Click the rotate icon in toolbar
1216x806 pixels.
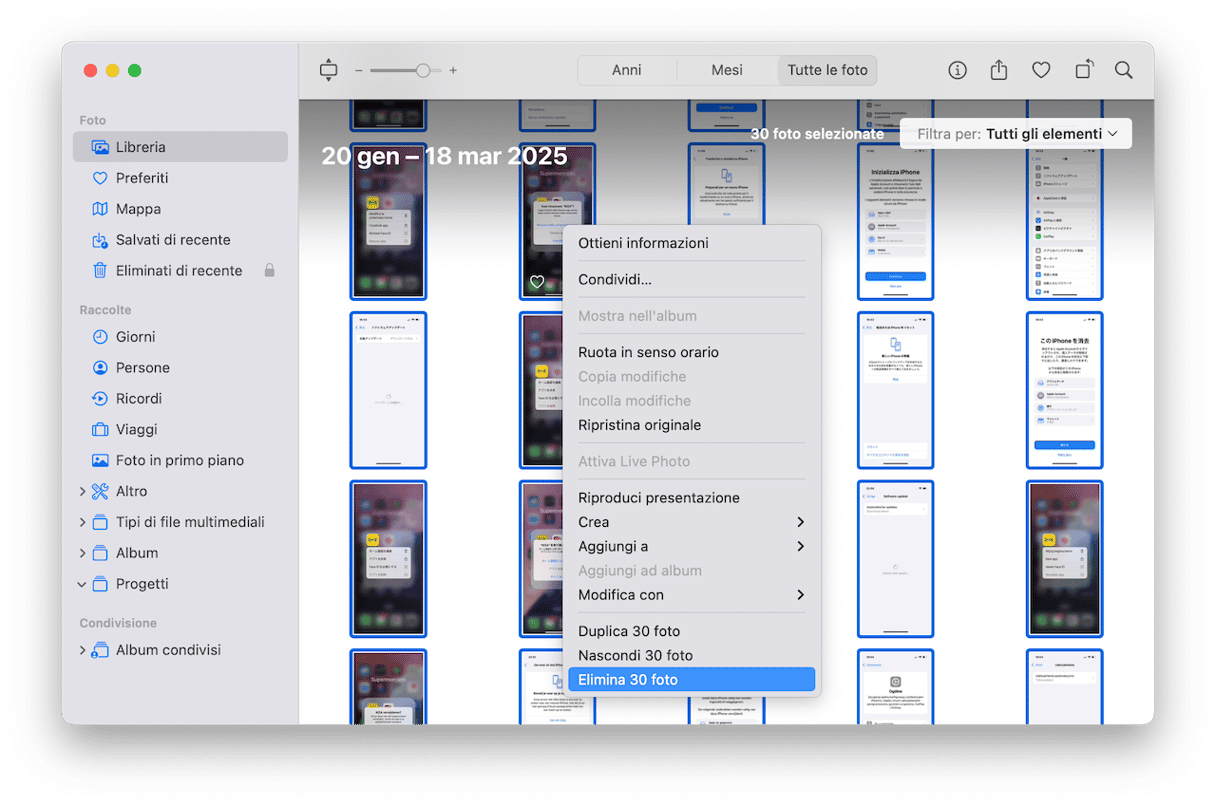click(x=1083, y=70)
